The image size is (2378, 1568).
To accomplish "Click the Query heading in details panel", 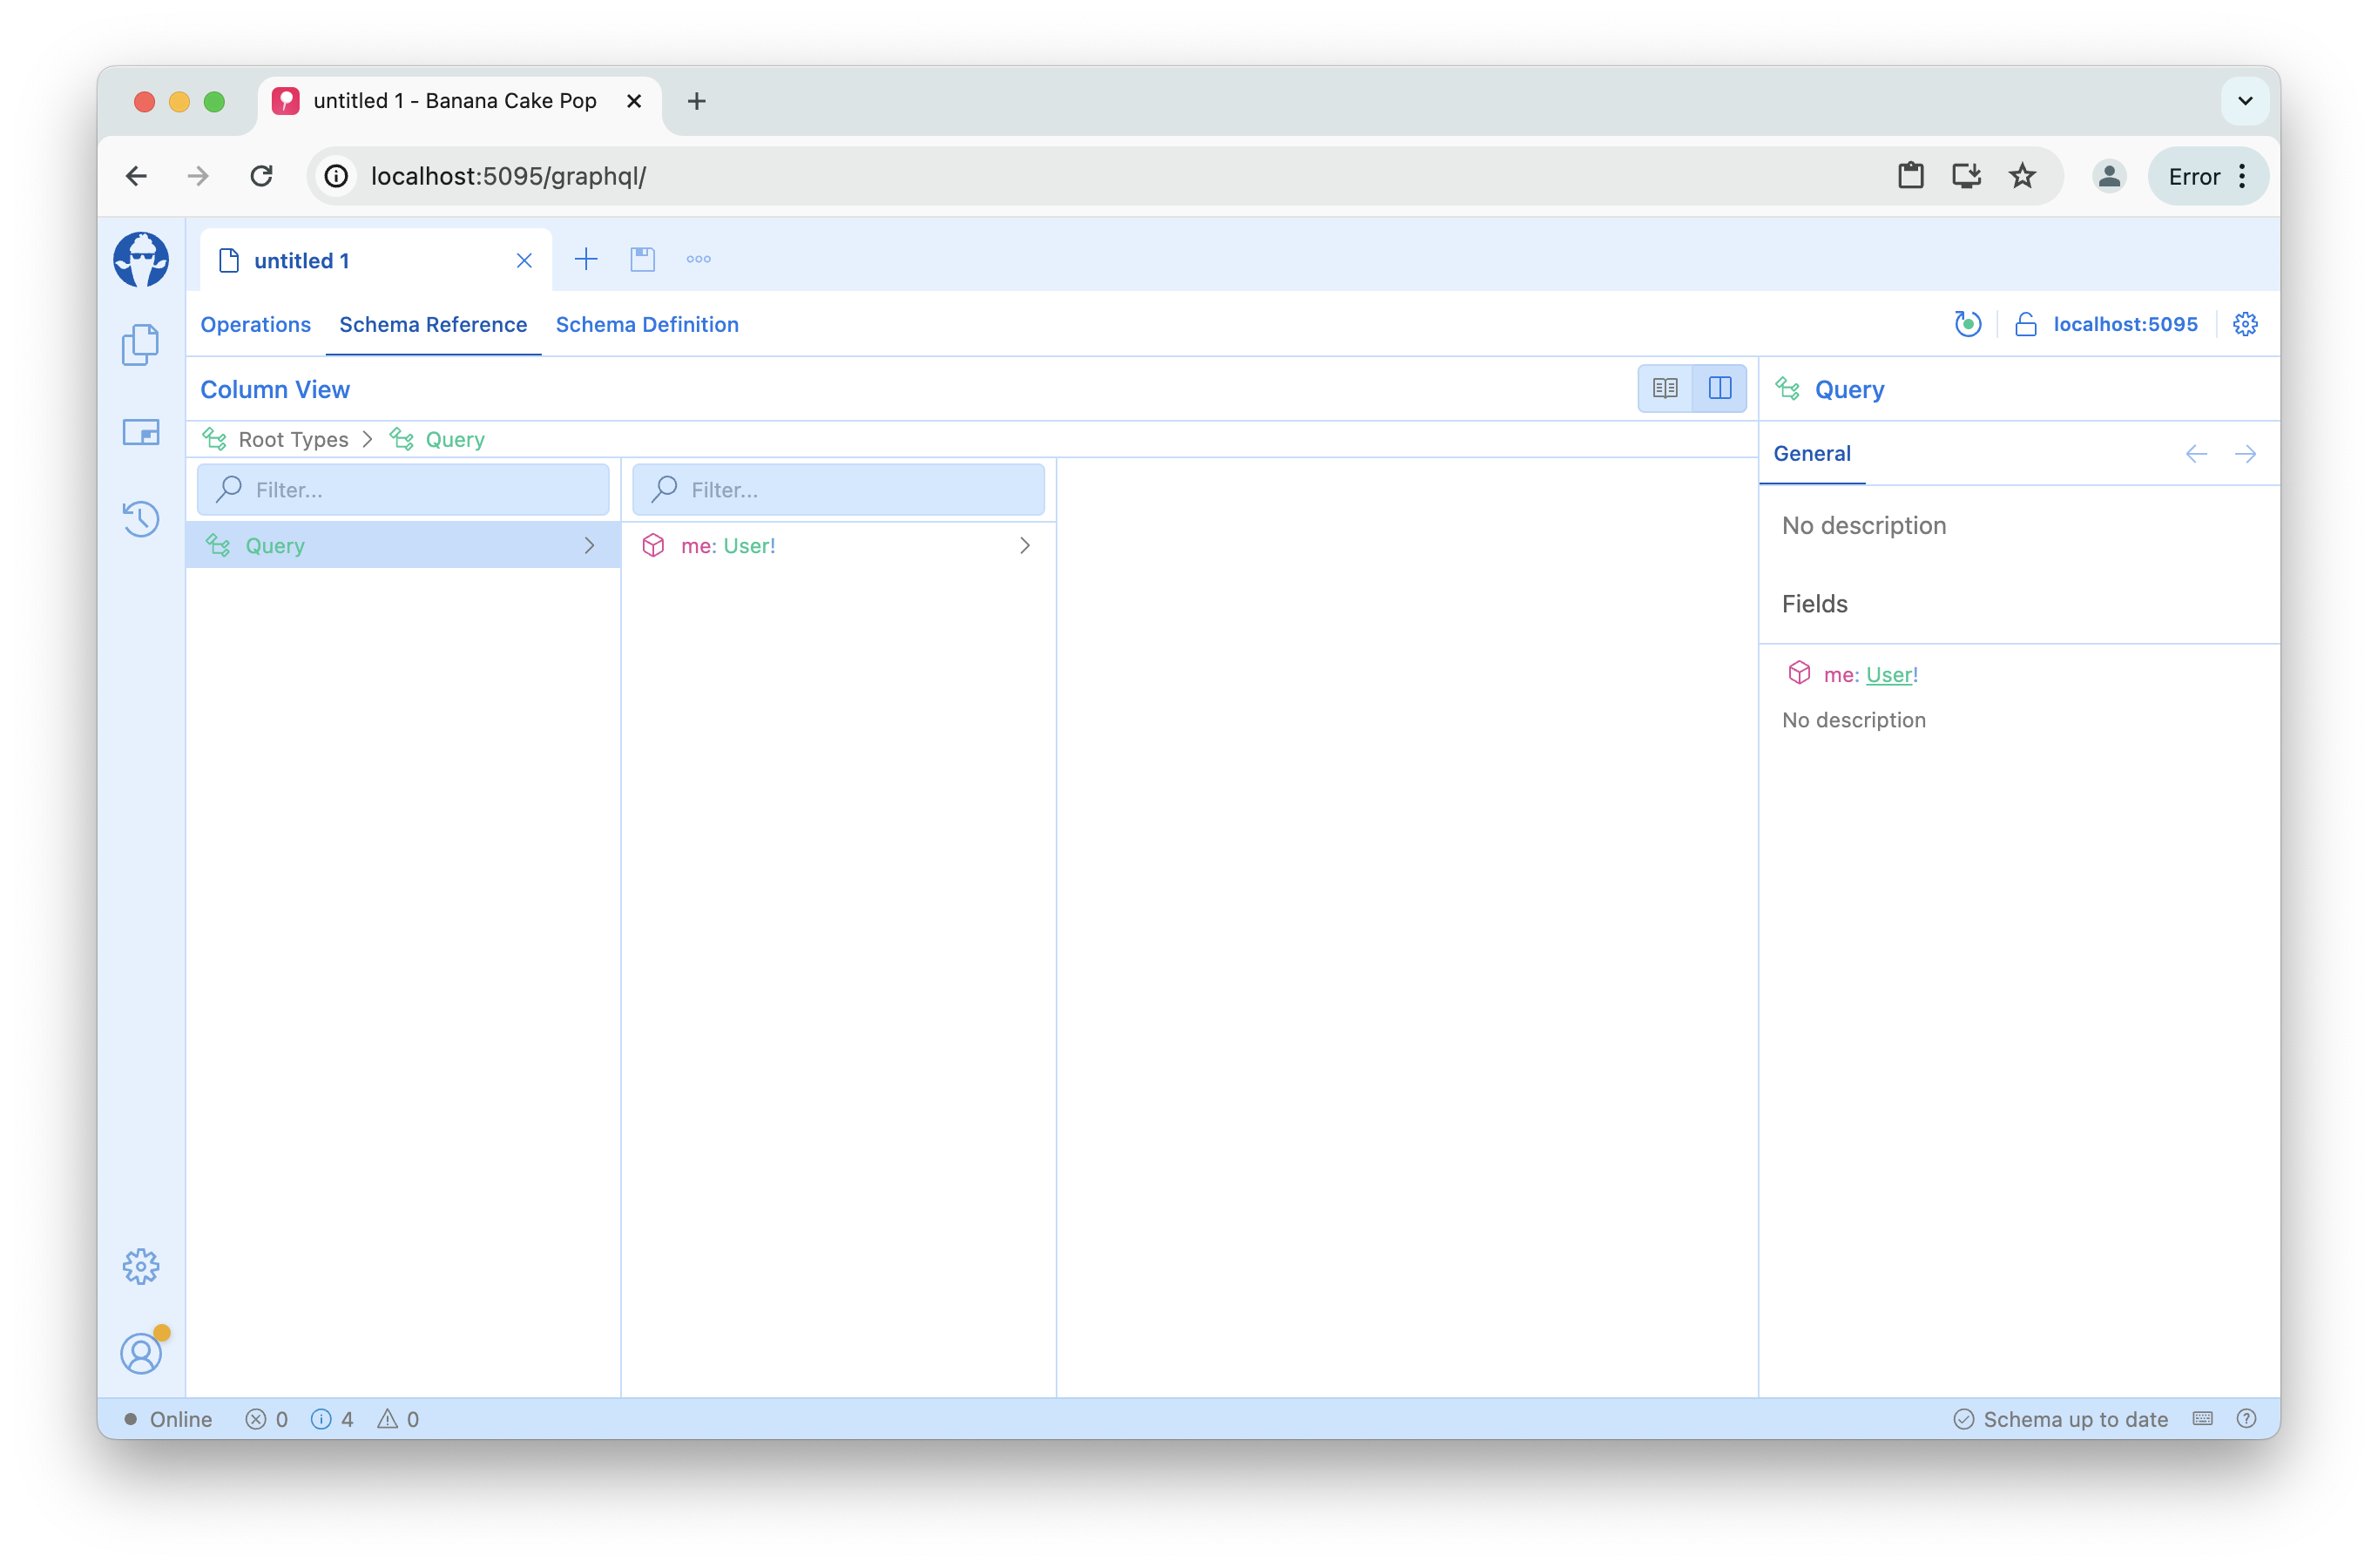I will 1849,390.
